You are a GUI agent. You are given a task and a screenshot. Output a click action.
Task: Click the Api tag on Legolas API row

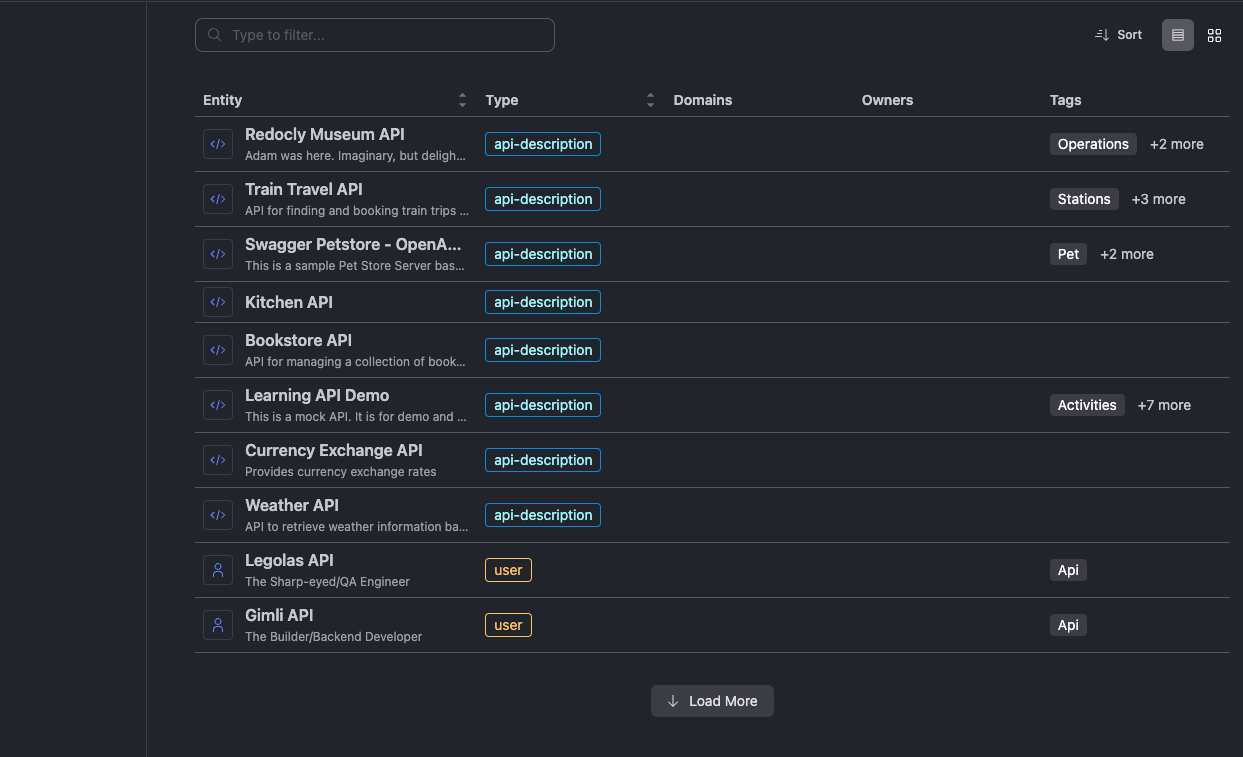1068,570
